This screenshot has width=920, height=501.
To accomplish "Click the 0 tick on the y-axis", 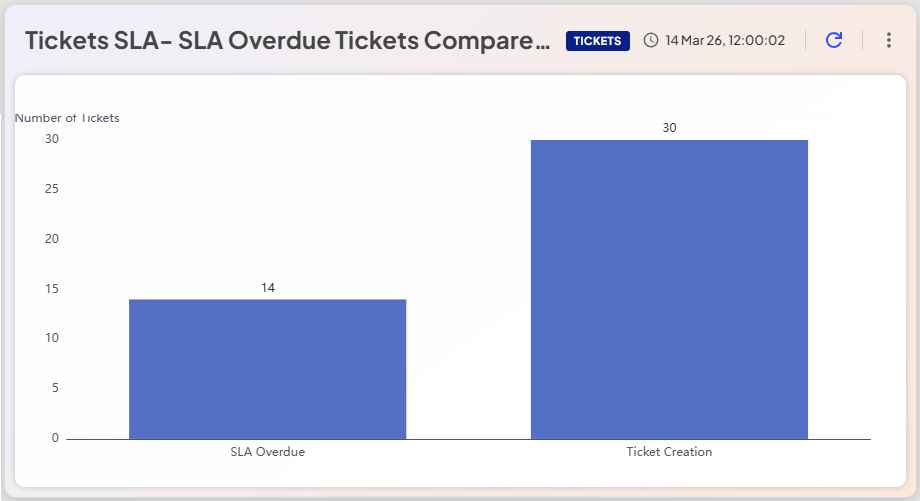I will 55,438.
